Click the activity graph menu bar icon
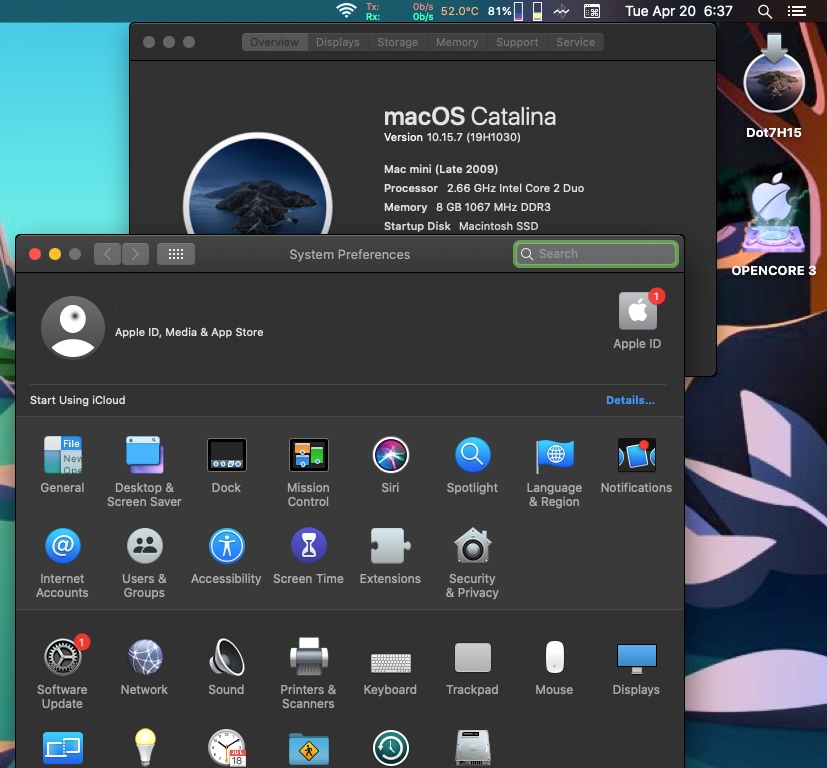This screenshot has height=768, width=827. click(x=561, y=11)
